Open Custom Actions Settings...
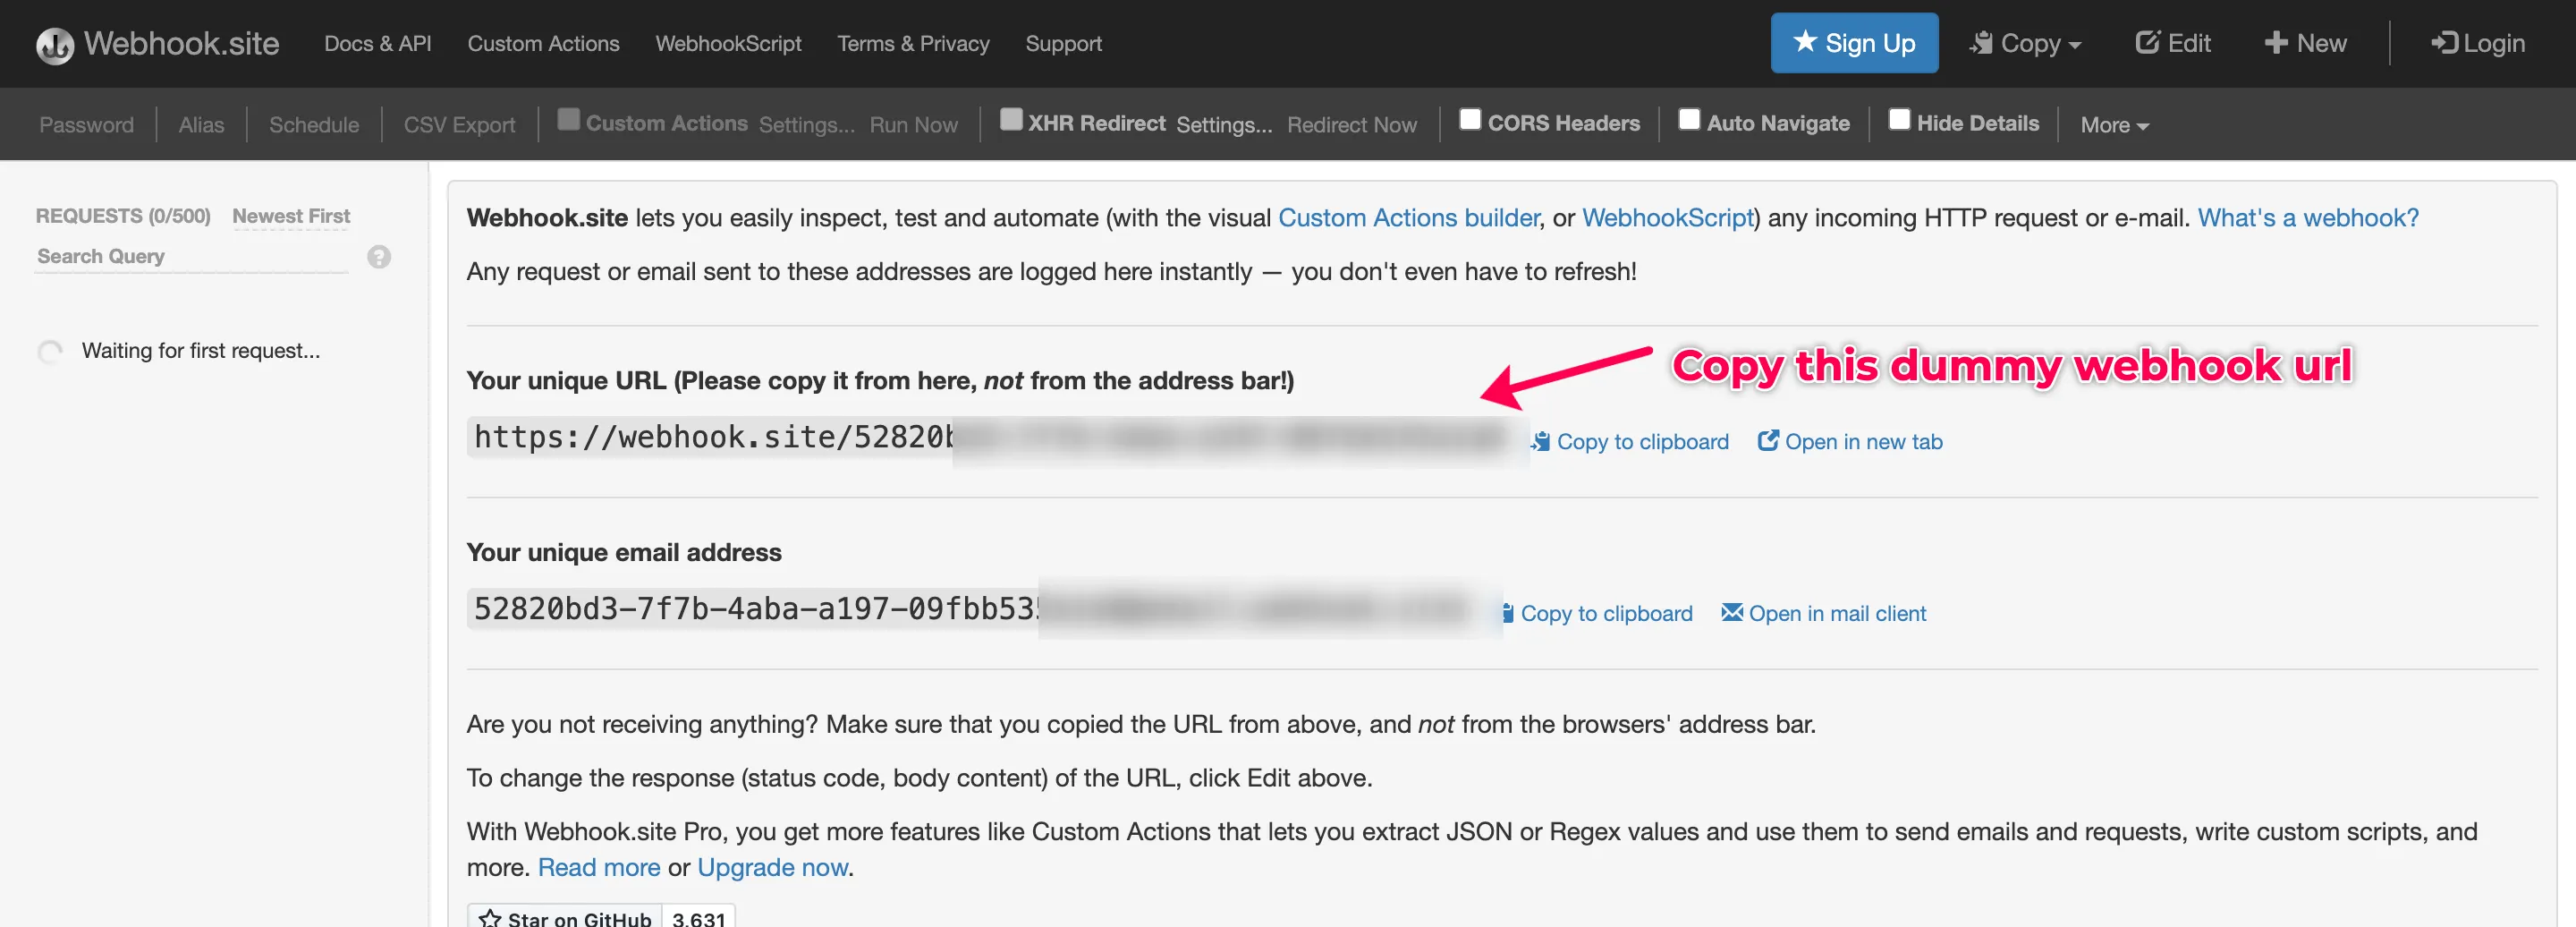Screen dimensions: 2576x927 pos(806,124)
